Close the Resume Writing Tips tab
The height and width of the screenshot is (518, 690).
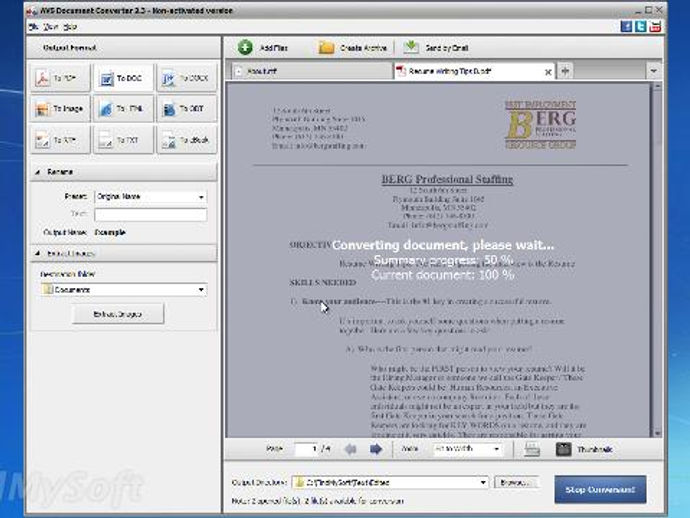tap(548, 72)
